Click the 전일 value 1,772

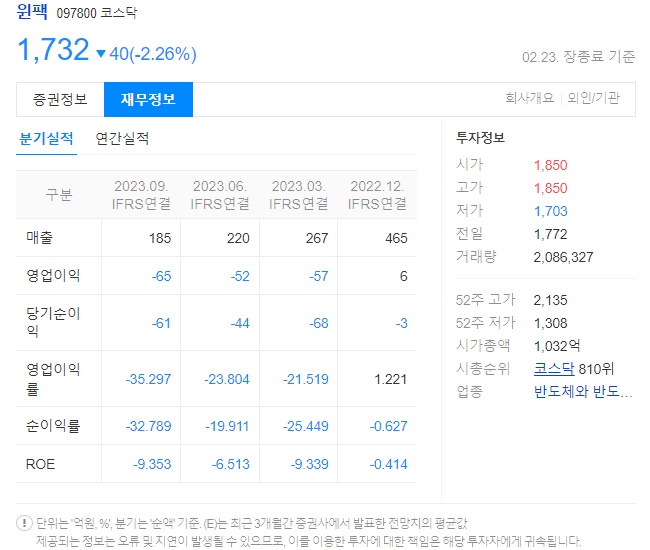pyautogui.click(x=551, y=235)
